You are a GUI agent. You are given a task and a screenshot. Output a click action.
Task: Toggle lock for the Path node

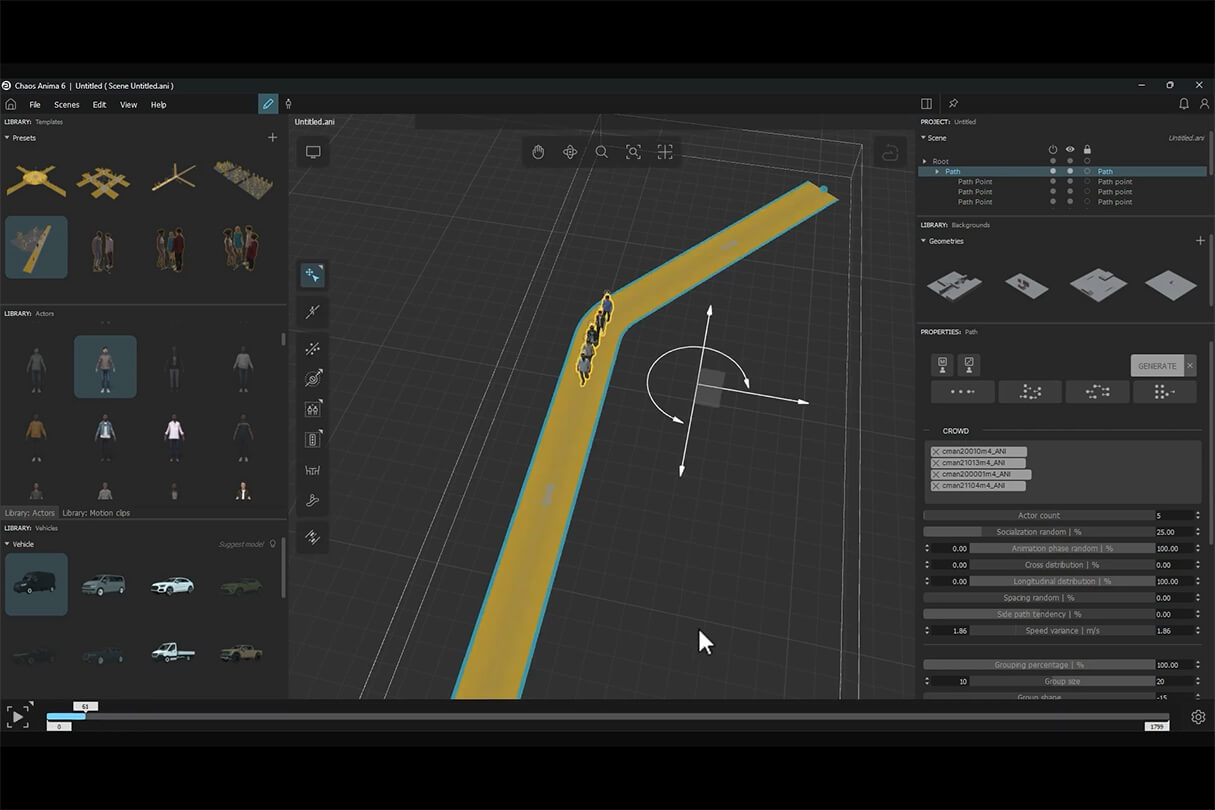[1088, 171]
